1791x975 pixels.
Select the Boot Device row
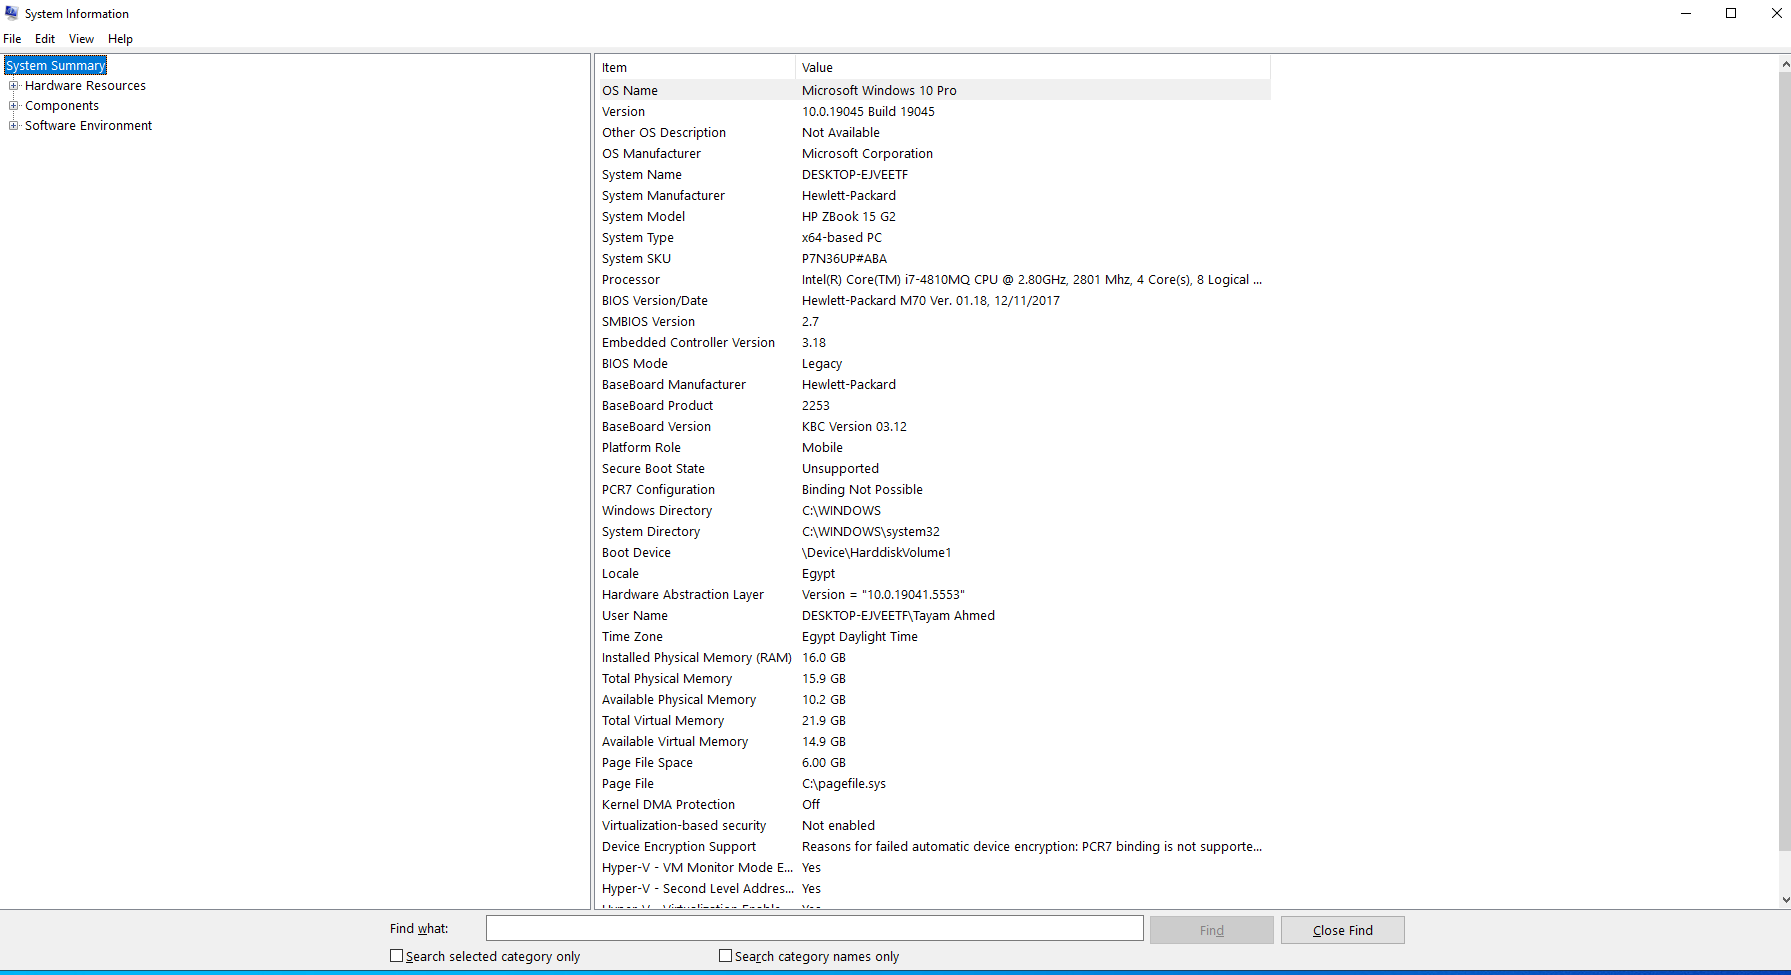click(933, 552)
